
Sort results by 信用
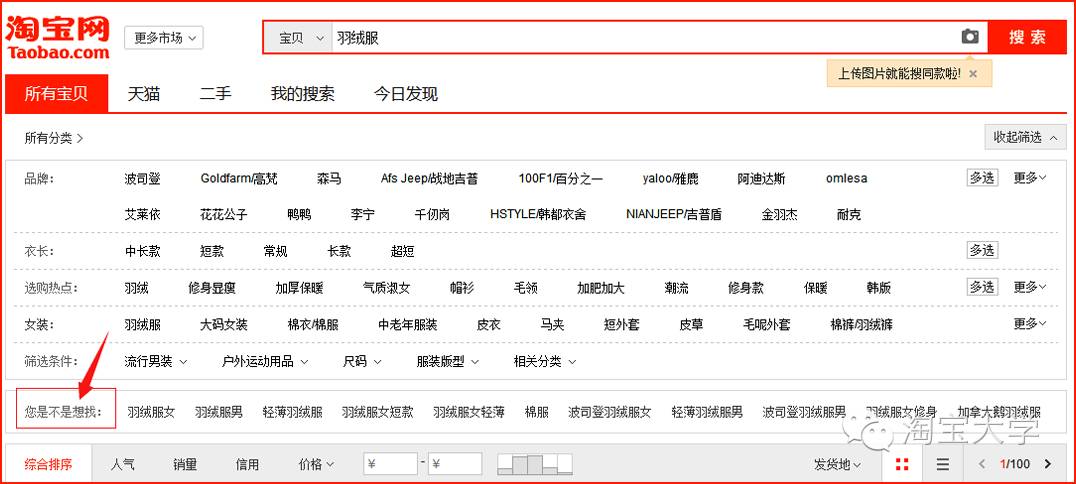click(x=247, y=464)
